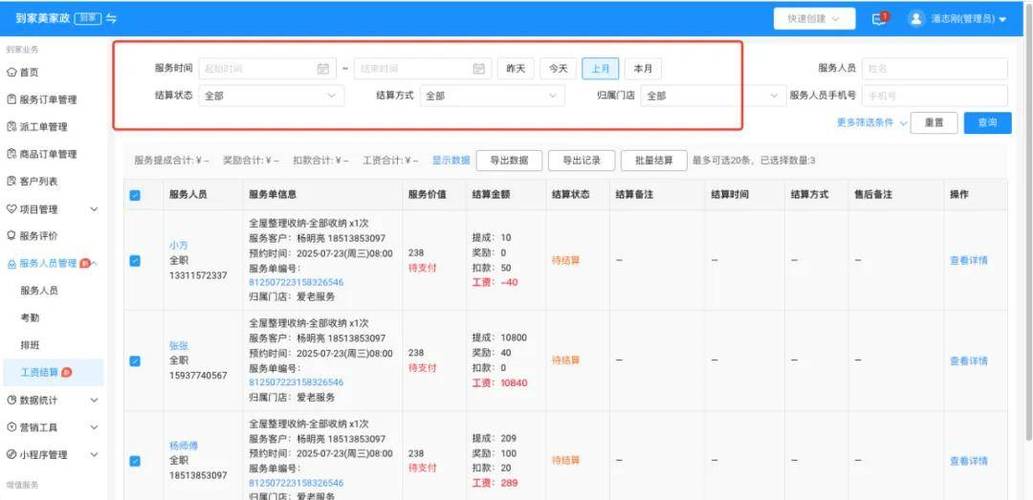Click the 到家美家政 logo text
The width and height of the screenshot is (1033, 500).
point(43,18)
